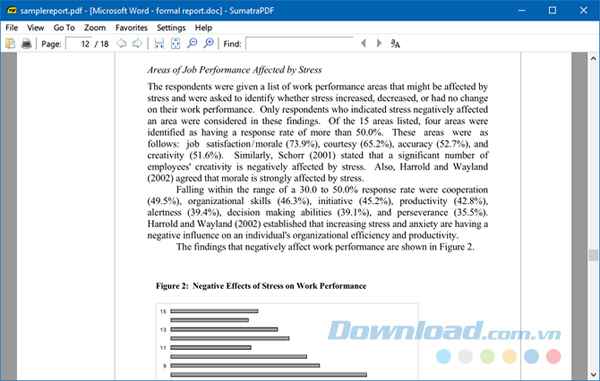
Task: Click chart axis label '9'
Action: coord(165,366)
